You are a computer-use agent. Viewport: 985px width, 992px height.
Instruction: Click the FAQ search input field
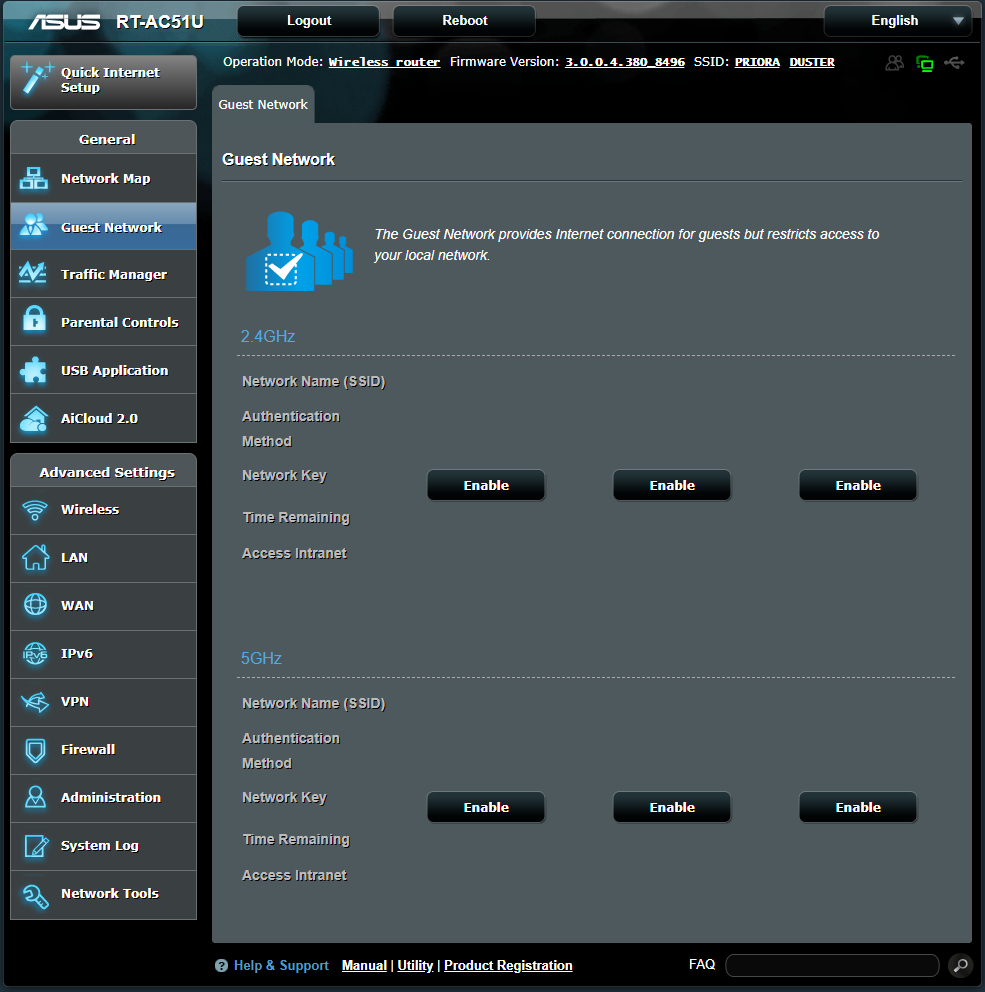pos(832,965)
